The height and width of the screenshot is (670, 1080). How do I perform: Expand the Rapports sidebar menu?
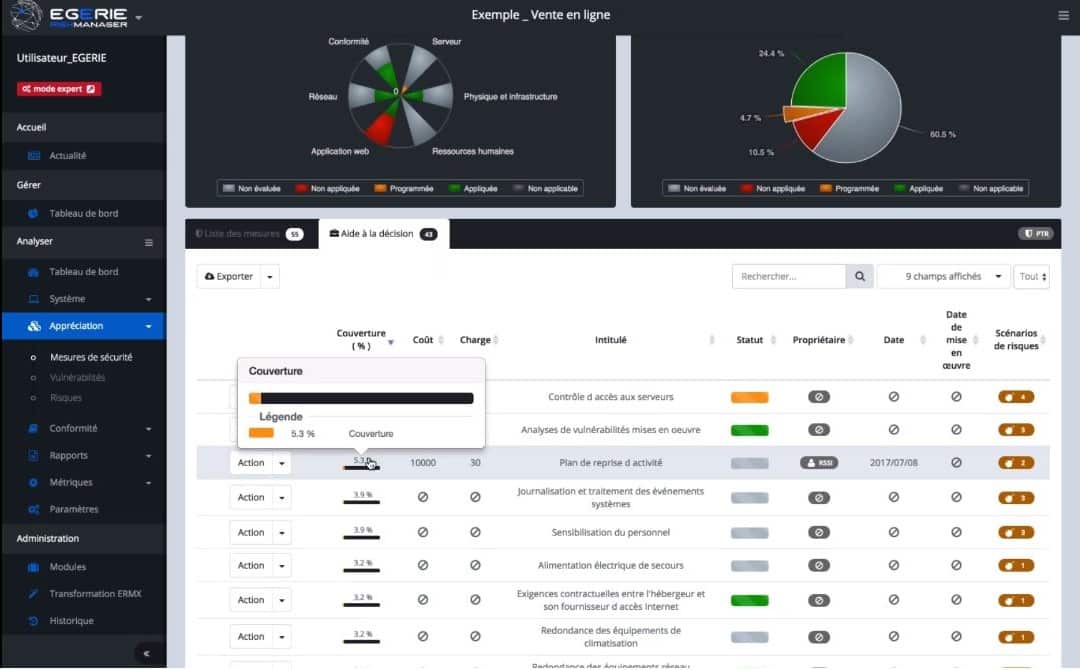click(83, 455)
